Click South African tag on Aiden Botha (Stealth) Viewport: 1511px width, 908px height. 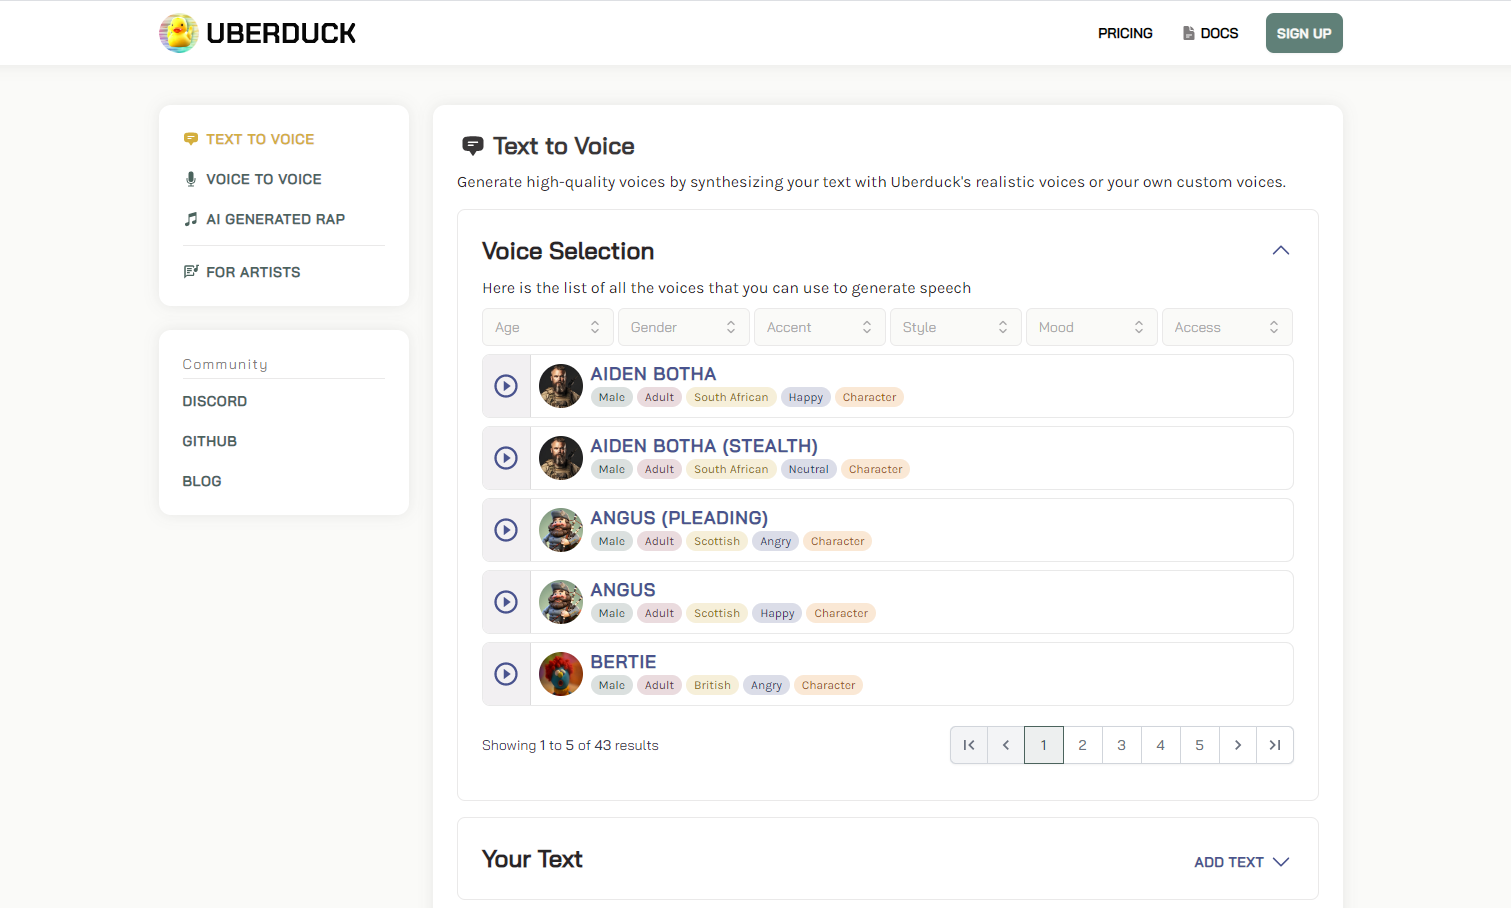click(731, 469)
